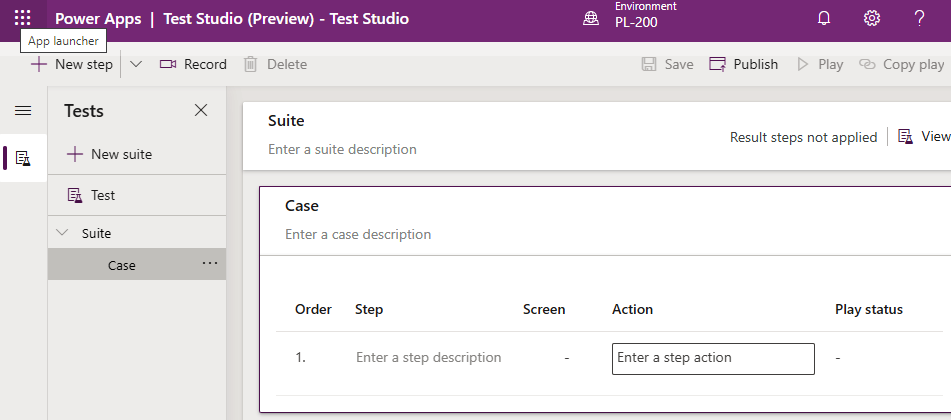Open the notifications bell
This screenshot has width=951, height=420.
(824, 18)
